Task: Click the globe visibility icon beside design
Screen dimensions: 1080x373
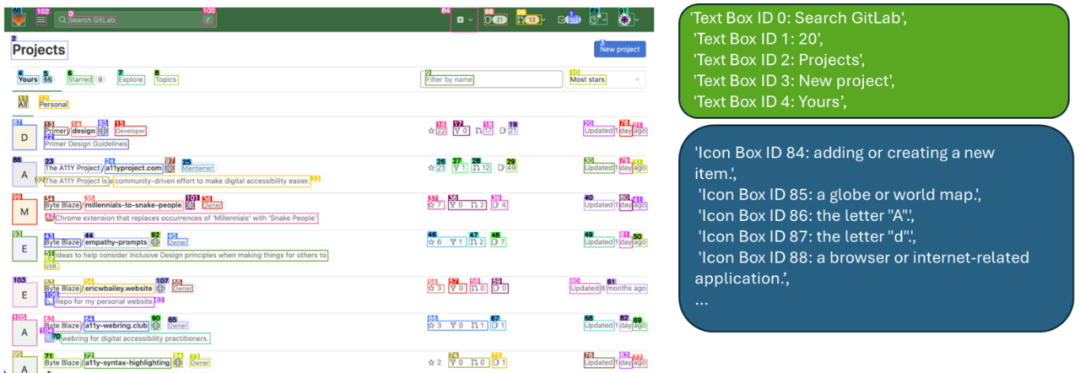Action: tap(103, 130)
